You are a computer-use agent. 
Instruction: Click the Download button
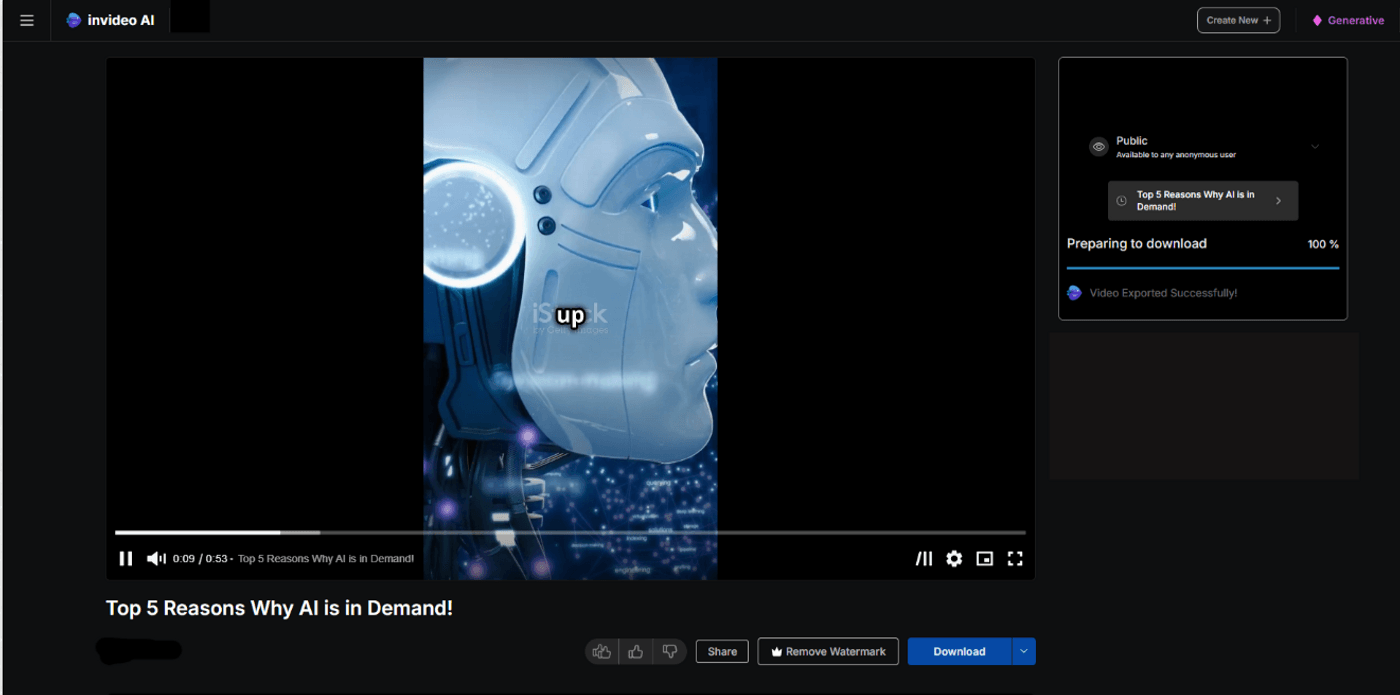coord(958,651)
